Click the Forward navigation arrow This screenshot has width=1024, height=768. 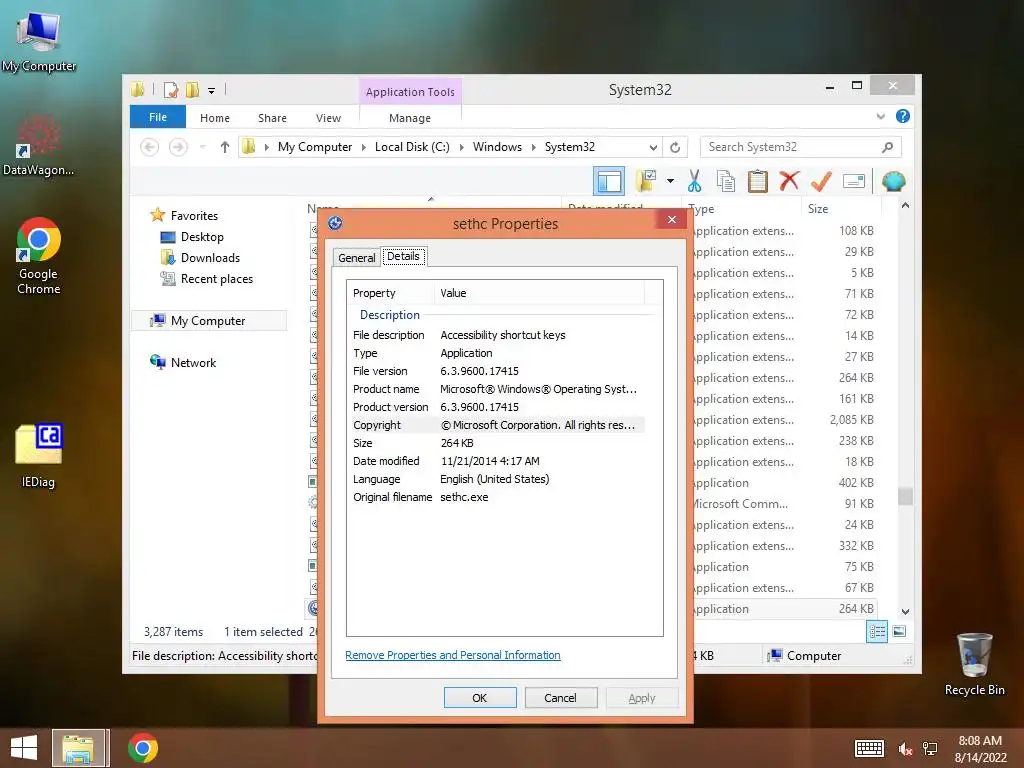coord(178,147)
